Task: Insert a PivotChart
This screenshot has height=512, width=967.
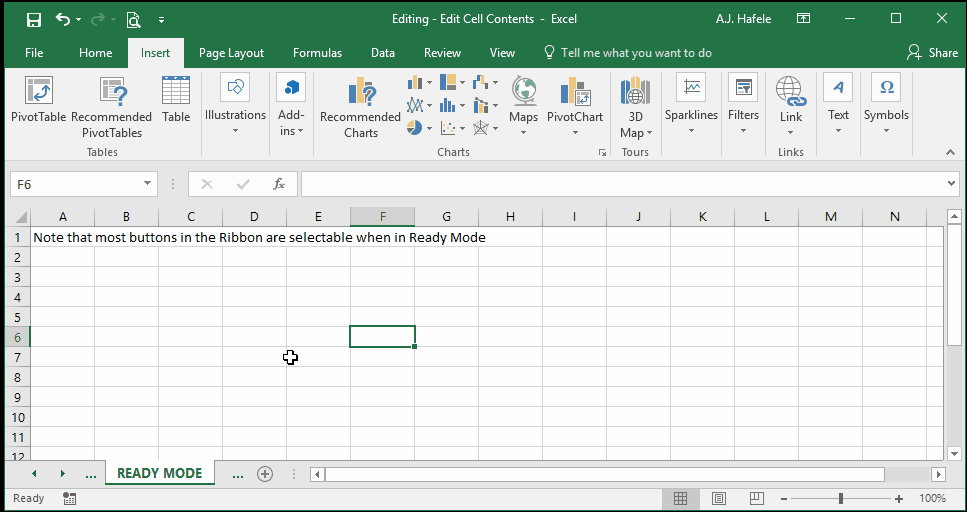Action: coord(575,107)
